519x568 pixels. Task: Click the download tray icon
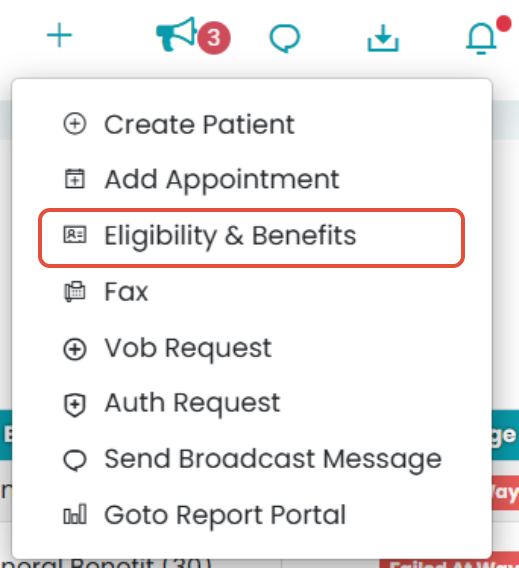383,38
